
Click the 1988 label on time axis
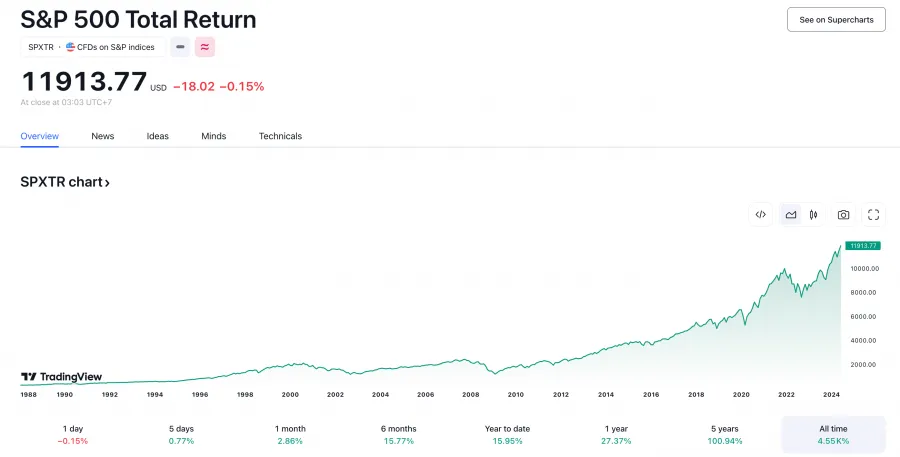point(28,394)
